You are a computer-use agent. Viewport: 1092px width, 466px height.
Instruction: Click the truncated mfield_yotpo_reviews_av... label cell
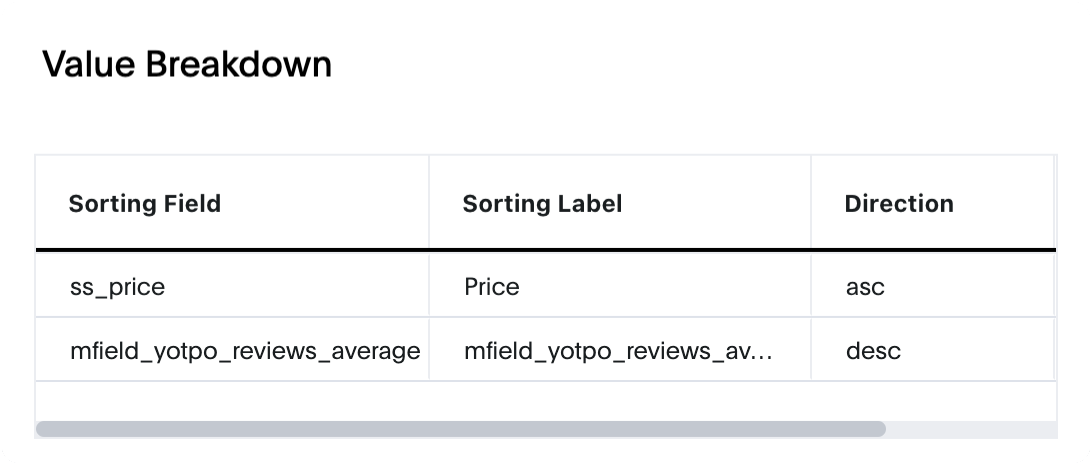[x=620, y=350]
